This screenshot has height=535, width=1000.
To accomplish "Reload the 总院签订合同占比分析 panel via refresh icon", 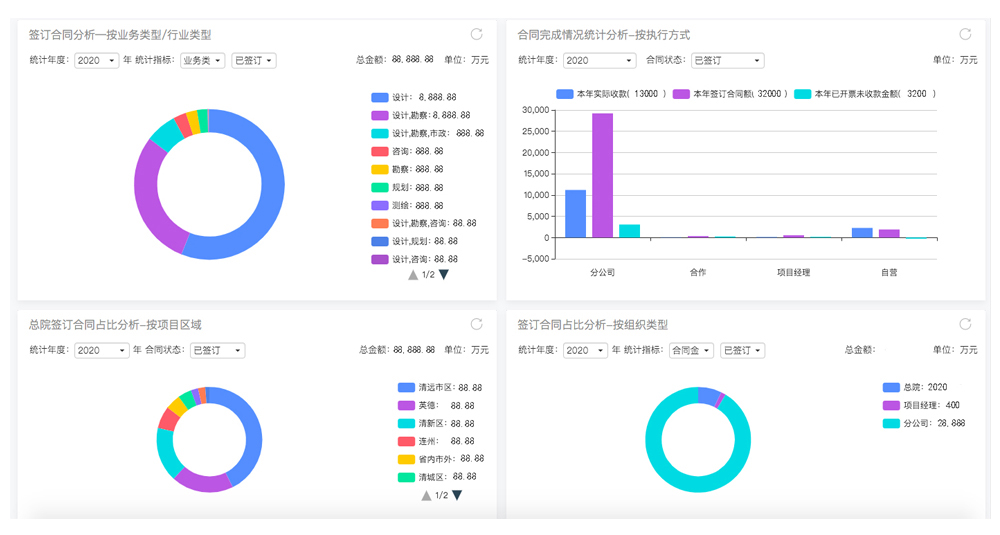I will [477, 324].
